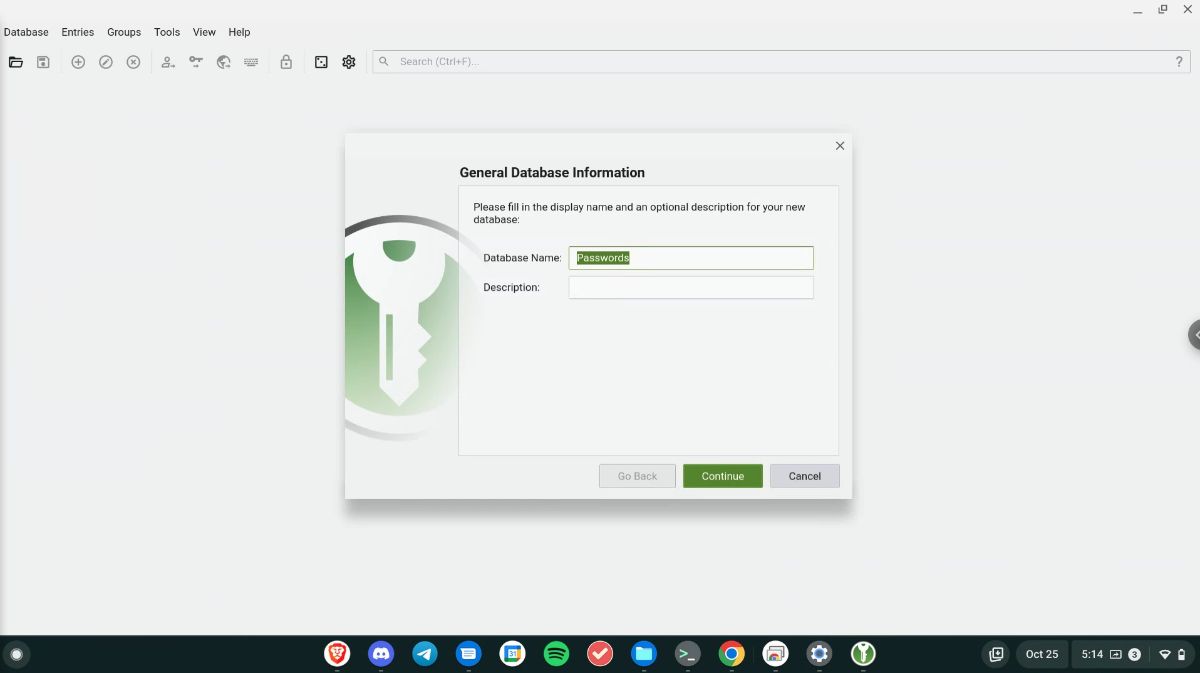The height and width of the screenshot is (673, 1200).
Task: Open a database file from the toolbar
Action: 16,61
